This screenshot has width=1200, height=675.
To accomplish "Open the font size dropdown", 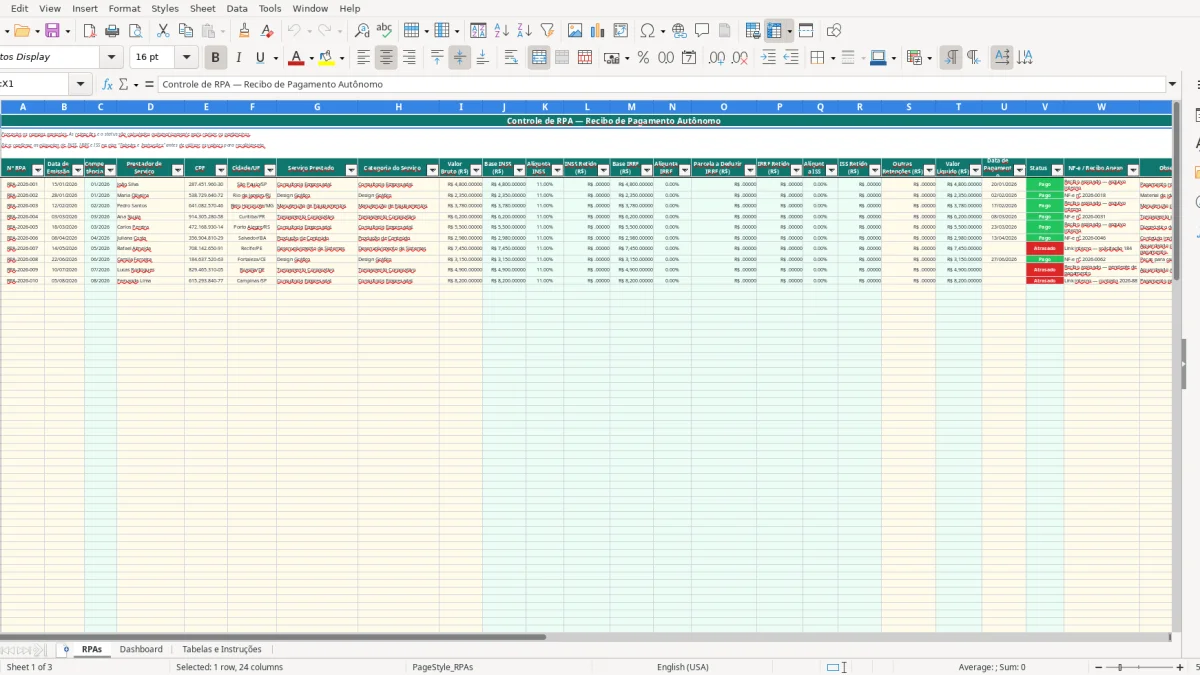I will pyautogui.click(x=187, y=58).
